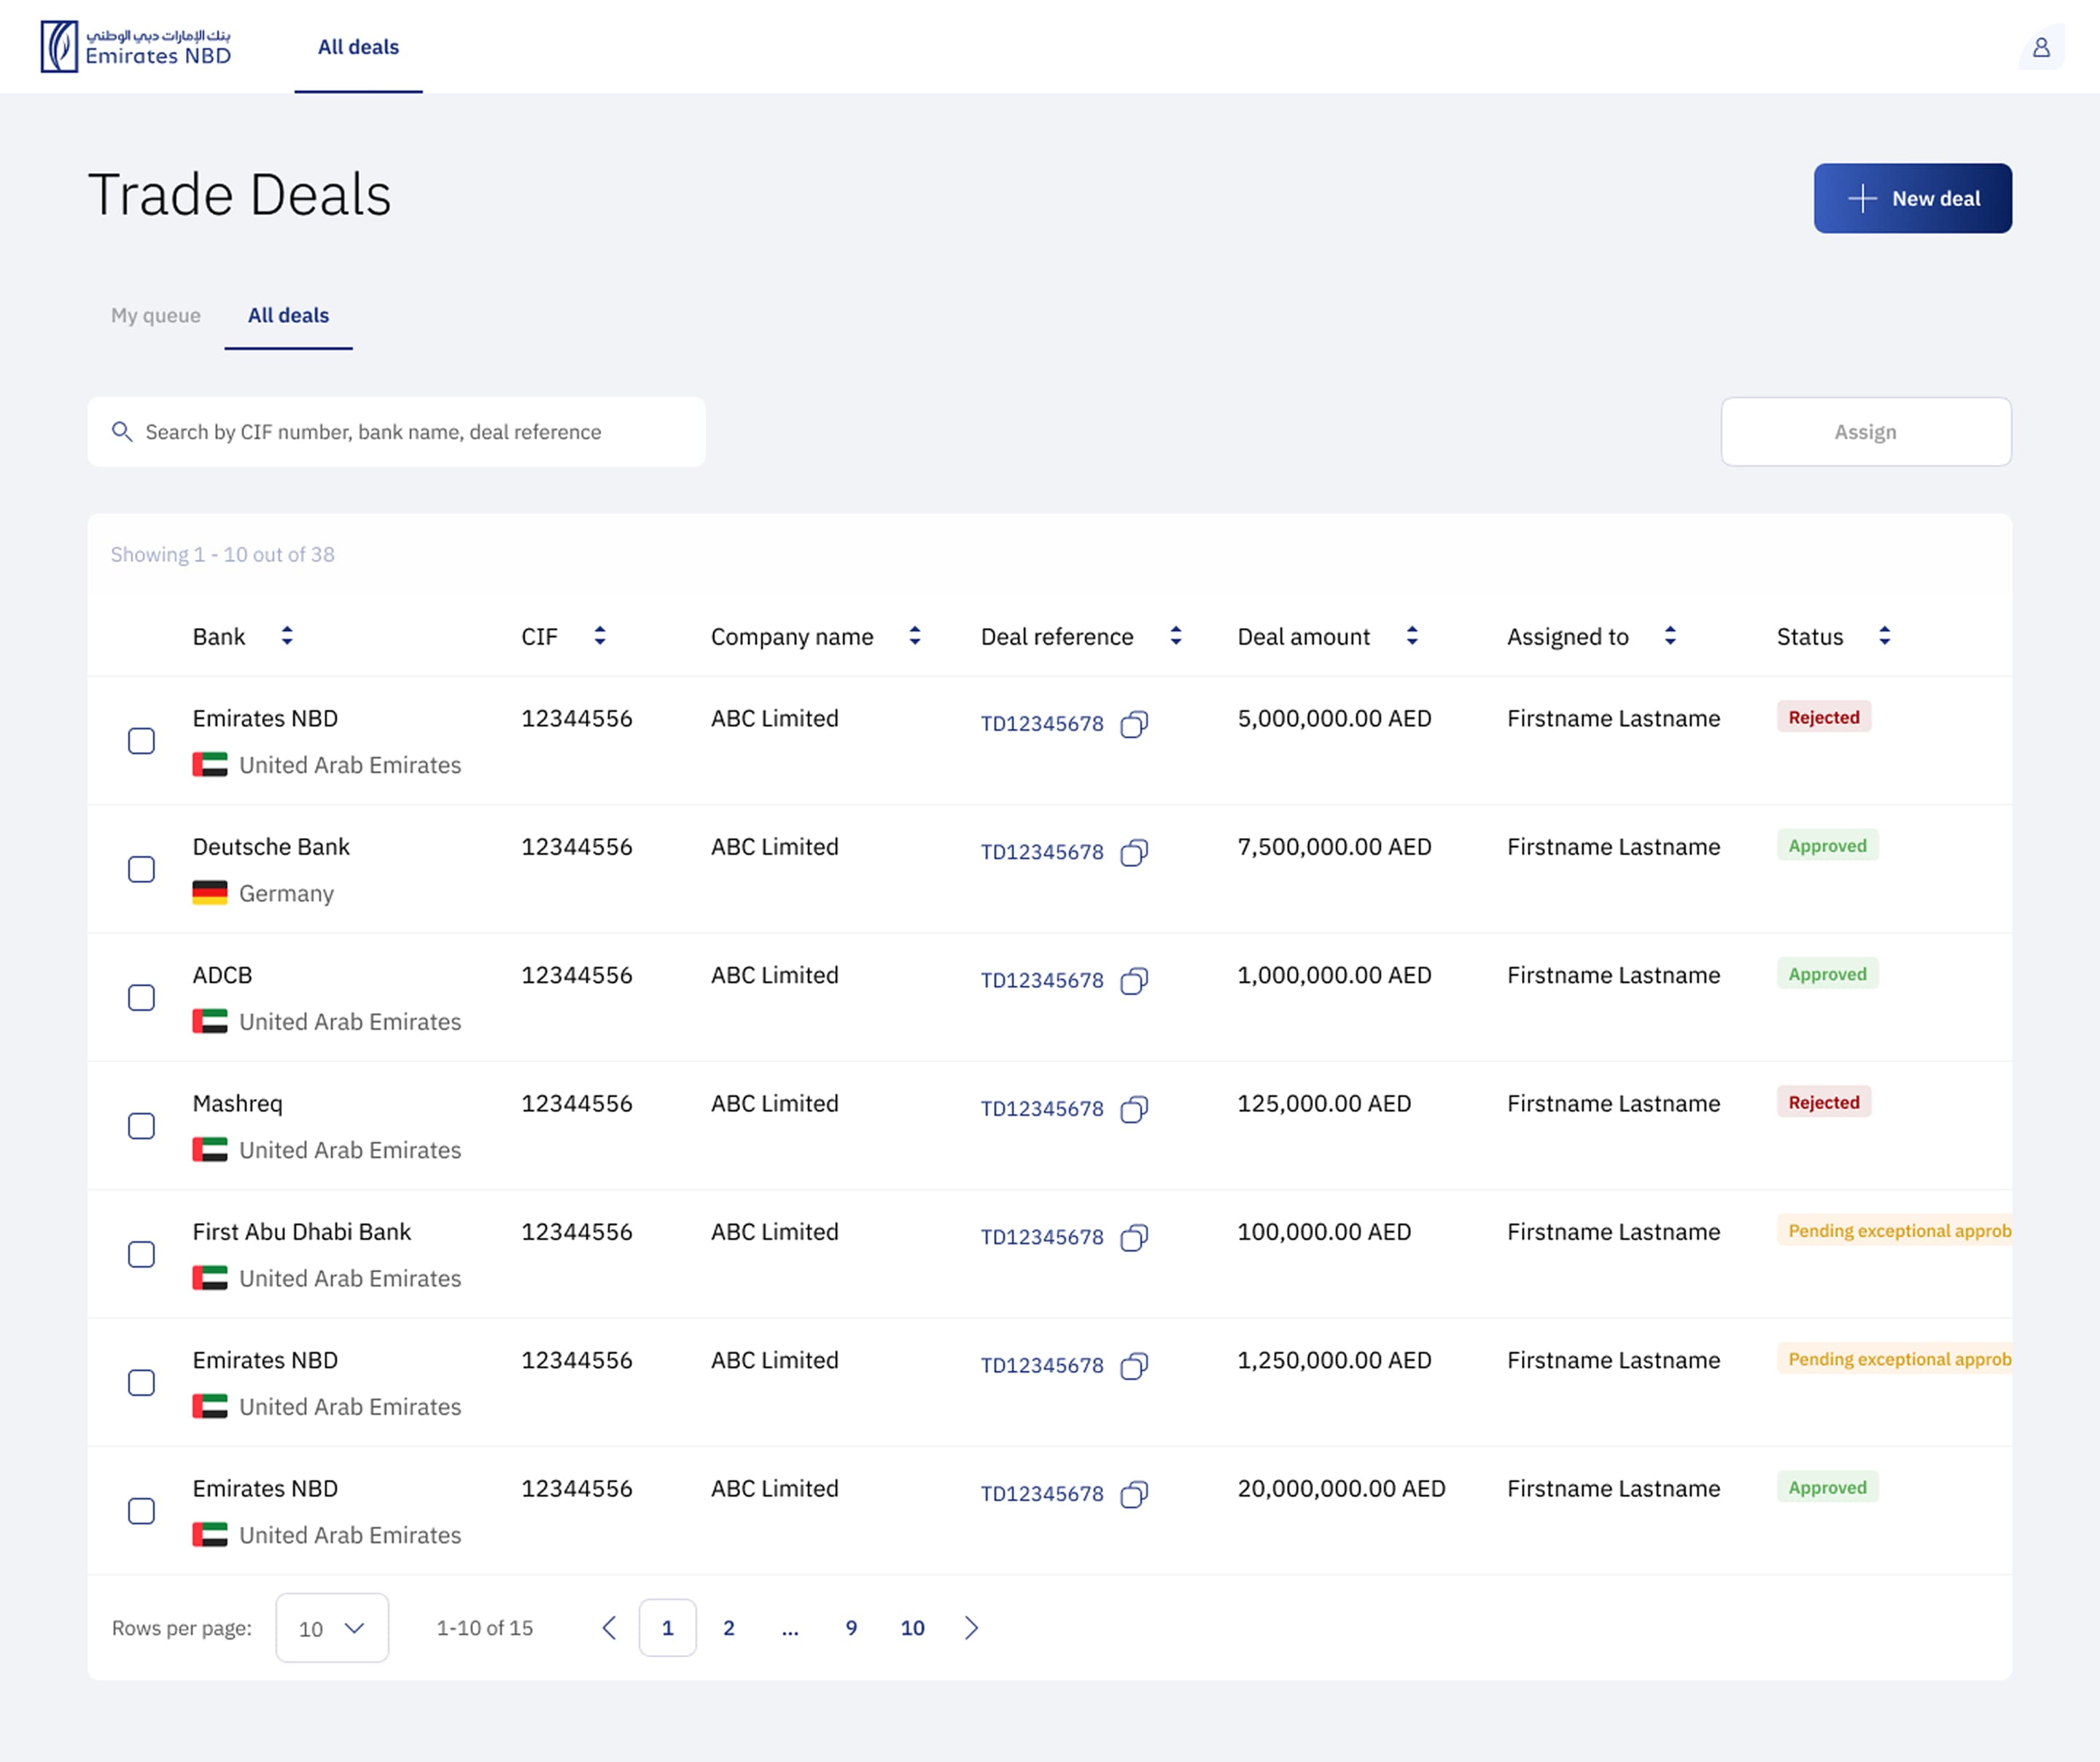The width and height of the screenshot is (2100, 1762).
Task: Copy deal reference in Deutsche Bank row
Action: tap(1134, 852)
